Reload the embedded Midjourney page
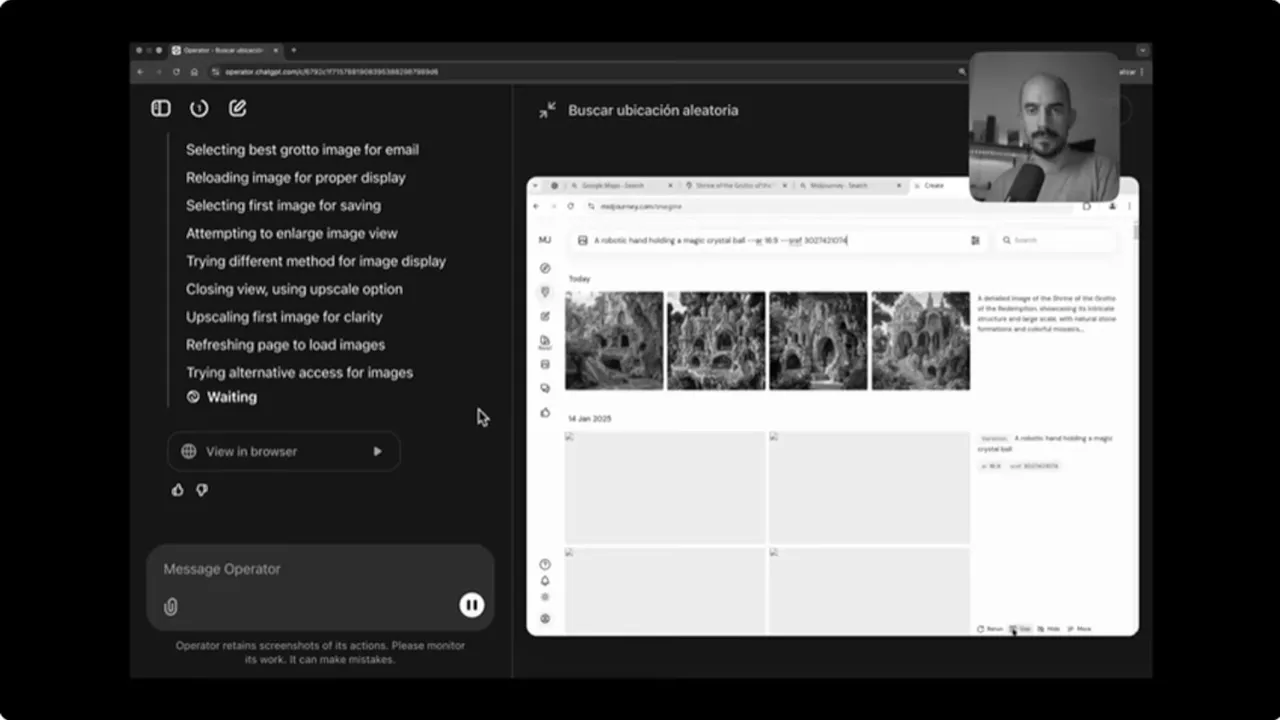Viewport: 1280px width, 720px height. coord(571,206)
